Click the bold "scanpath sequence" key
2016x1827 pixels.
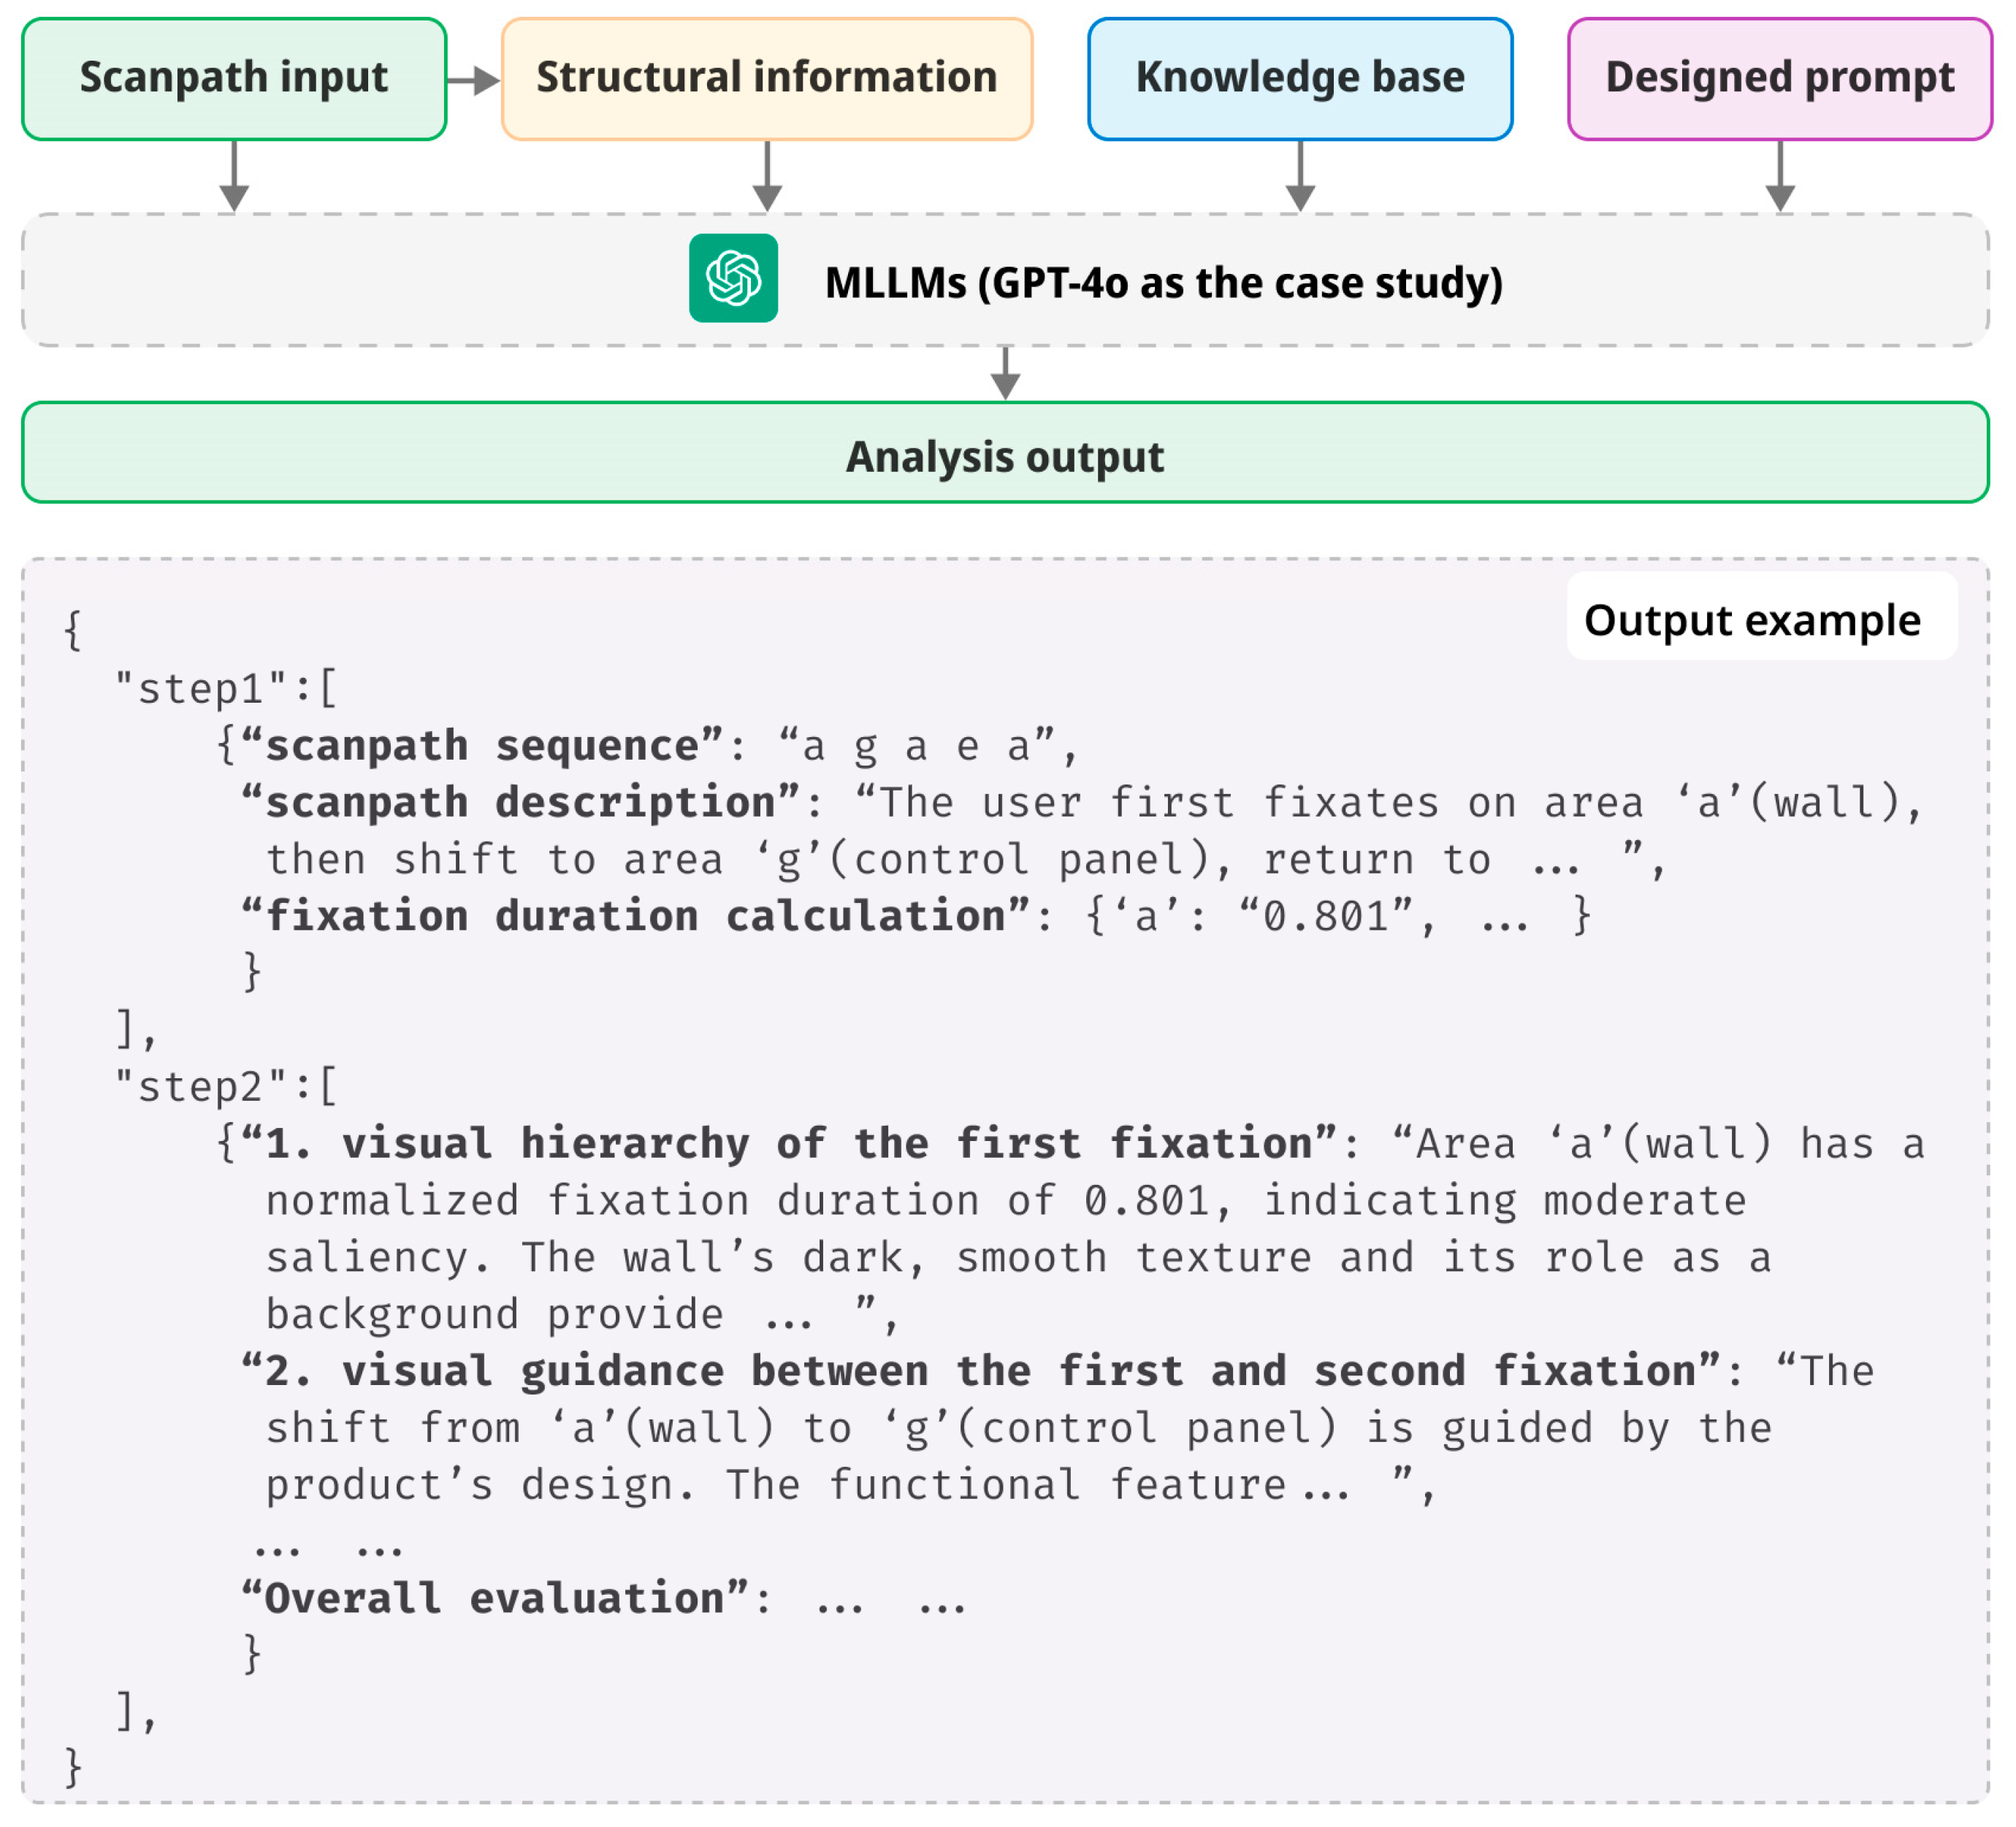(482, 745)
